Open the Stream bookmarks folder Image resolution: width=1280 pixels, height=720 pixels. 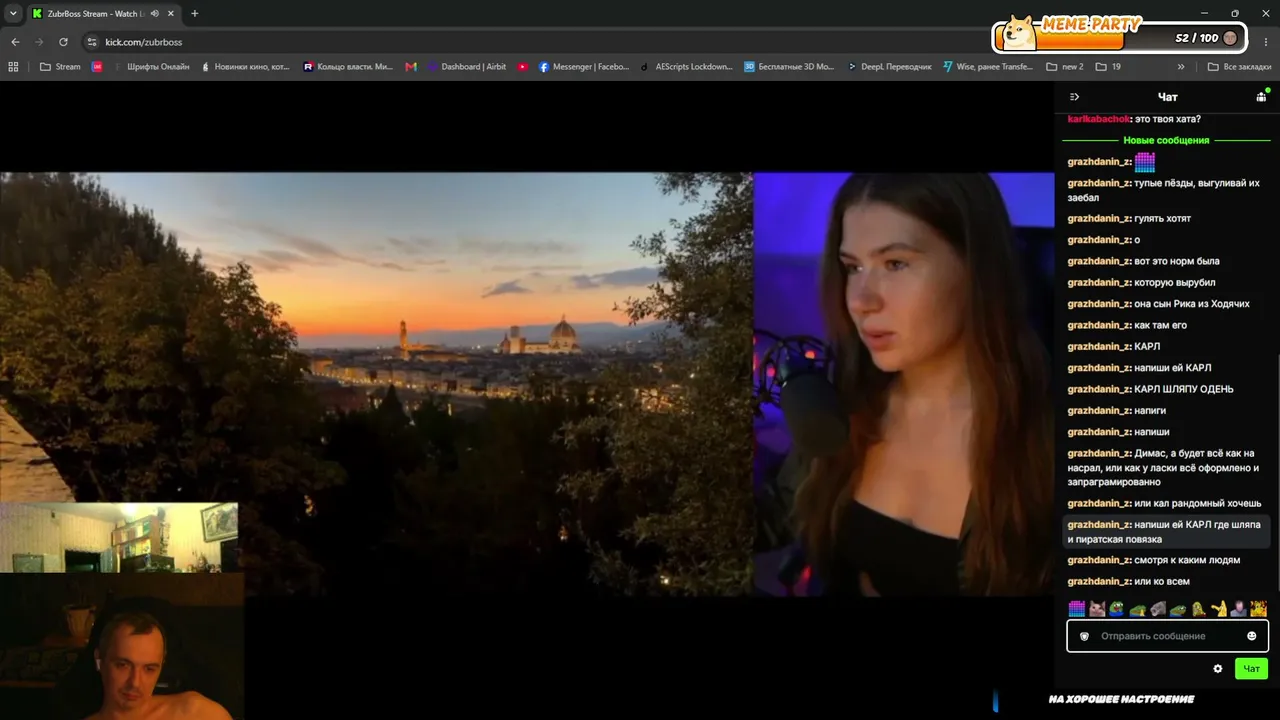(60, 67)
